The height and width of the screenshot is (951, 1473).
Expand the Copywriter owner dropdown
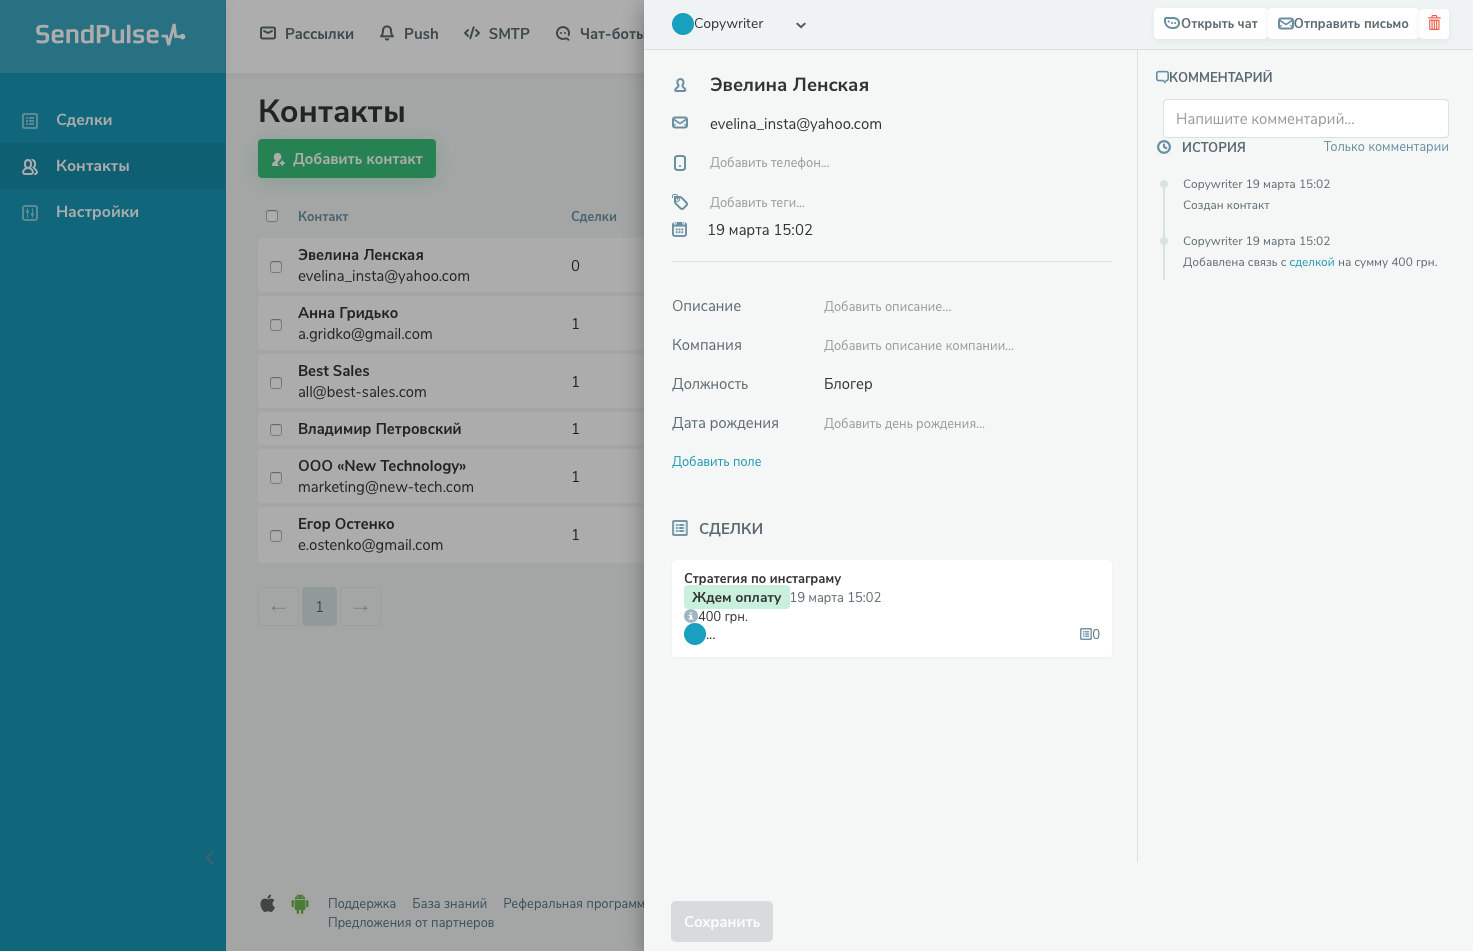coord(800,25)
